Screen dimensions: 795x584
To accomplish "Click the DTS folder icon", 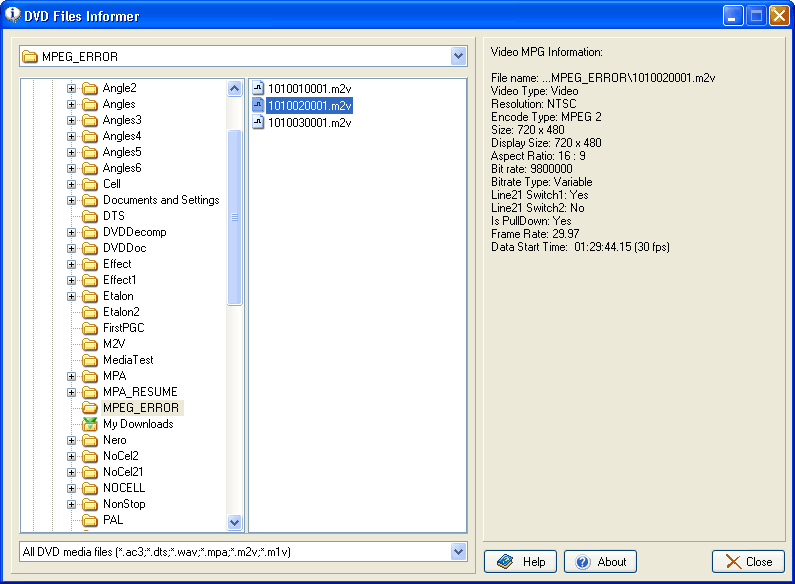I will [90, 216].
